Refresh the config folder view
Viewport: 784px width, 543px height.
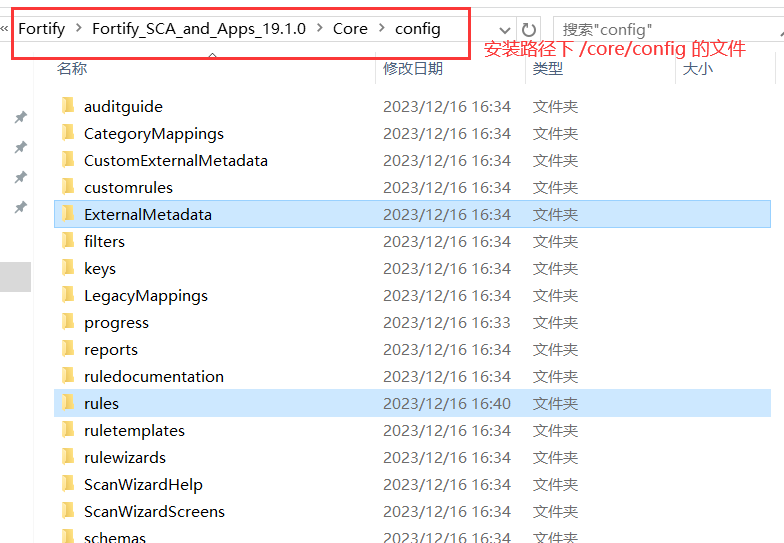[529, 30]
